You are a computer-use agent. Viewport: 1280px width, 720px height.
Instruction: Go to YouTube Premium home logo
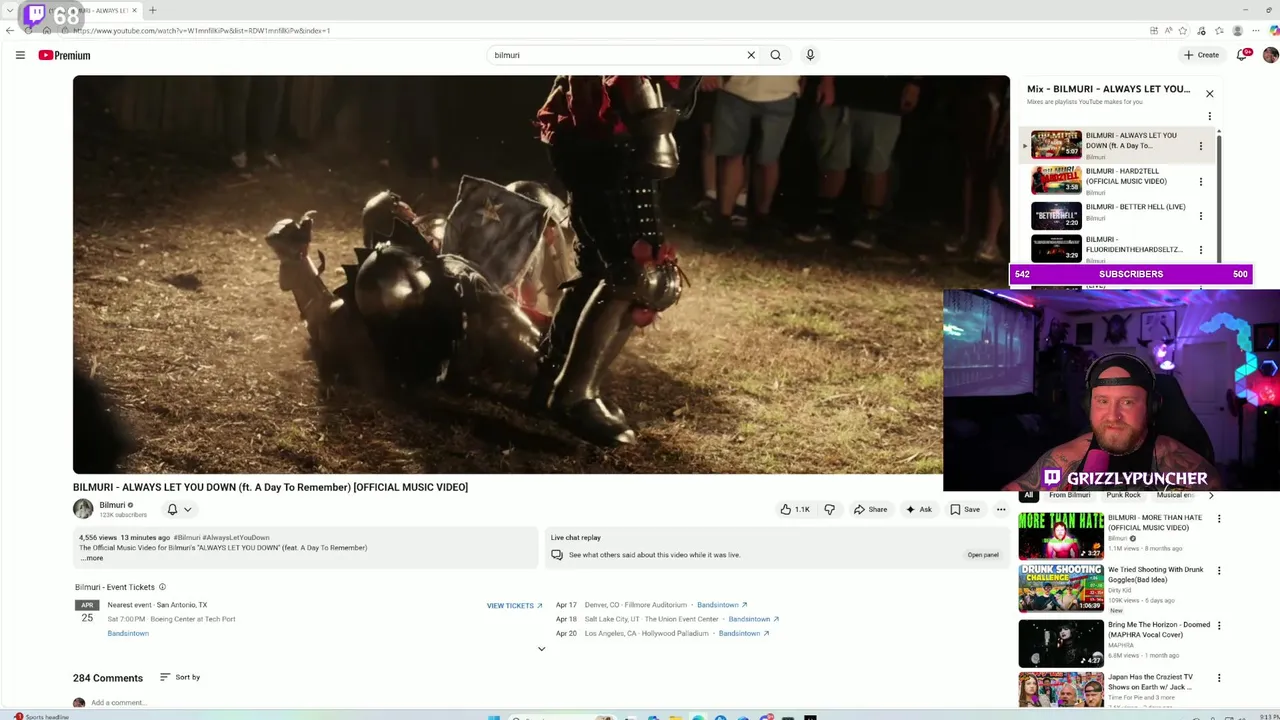point(64,55)
